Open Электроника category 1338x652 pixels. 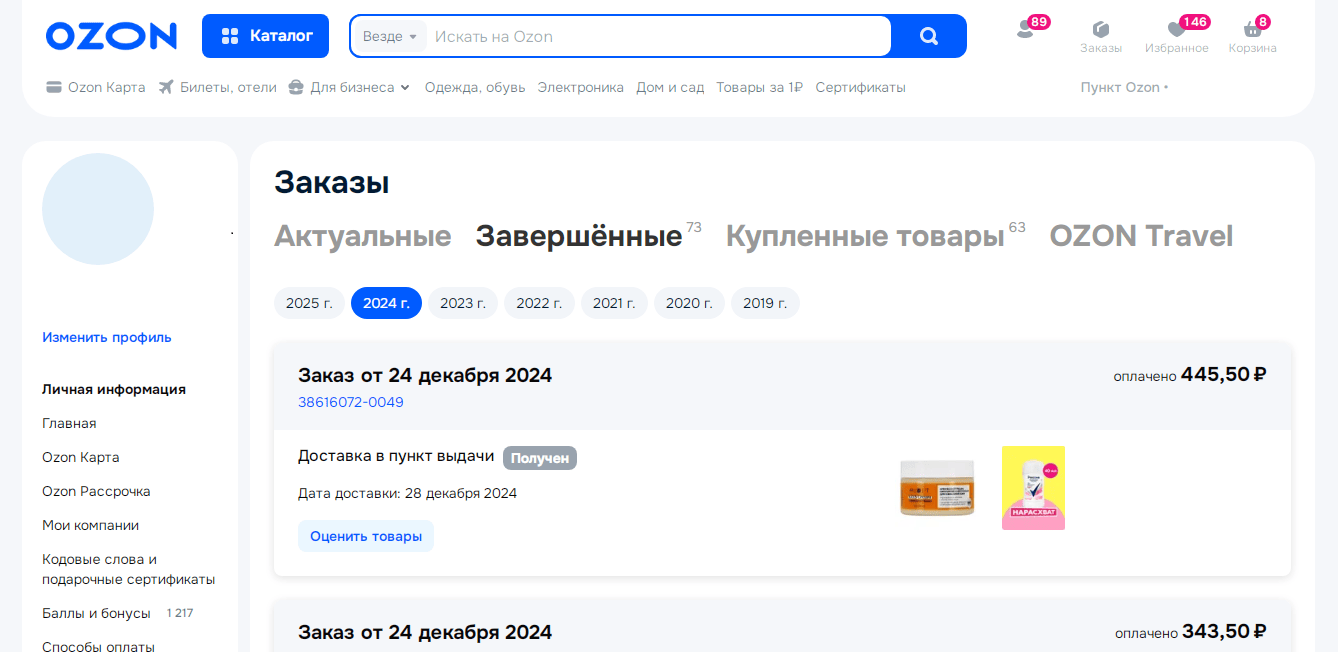point(581,87)
